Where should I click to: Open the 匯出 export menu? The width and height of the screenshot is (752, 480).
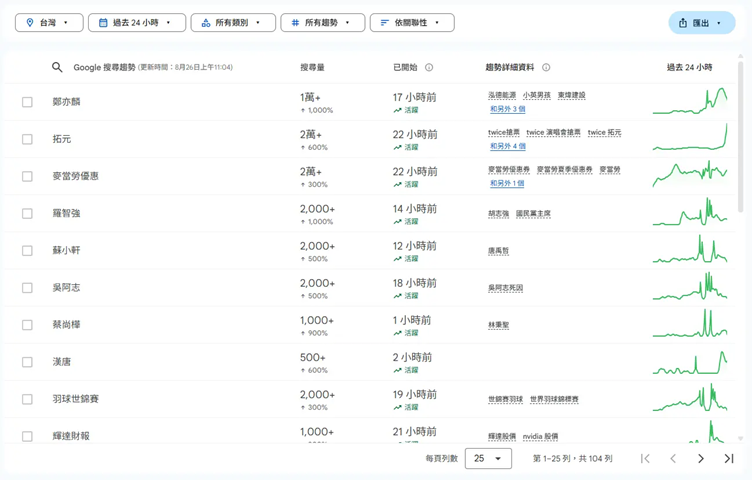pyautogui.click(x=702, y=23)
